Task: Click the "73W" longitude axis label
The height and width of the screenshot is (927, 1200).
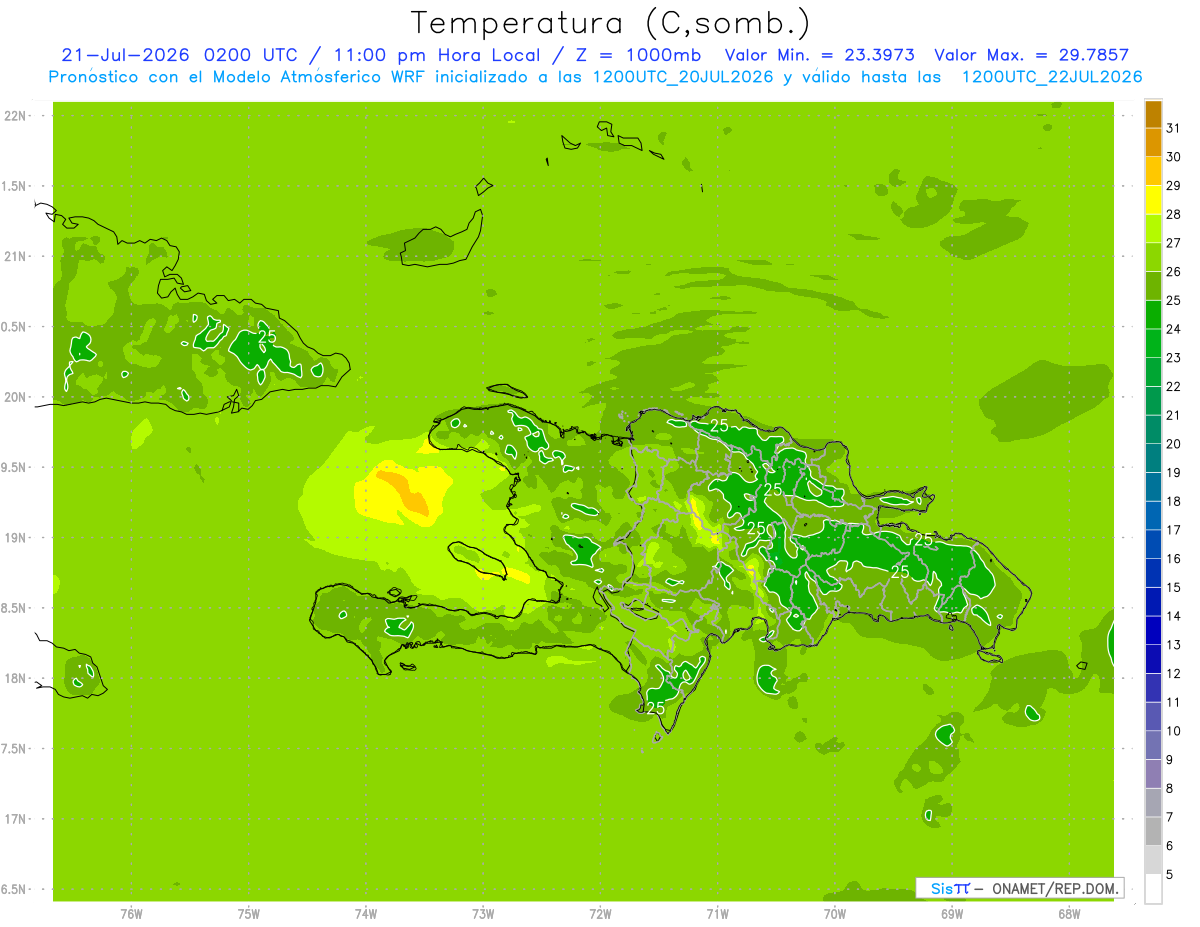Action: (x=483, y=913)
